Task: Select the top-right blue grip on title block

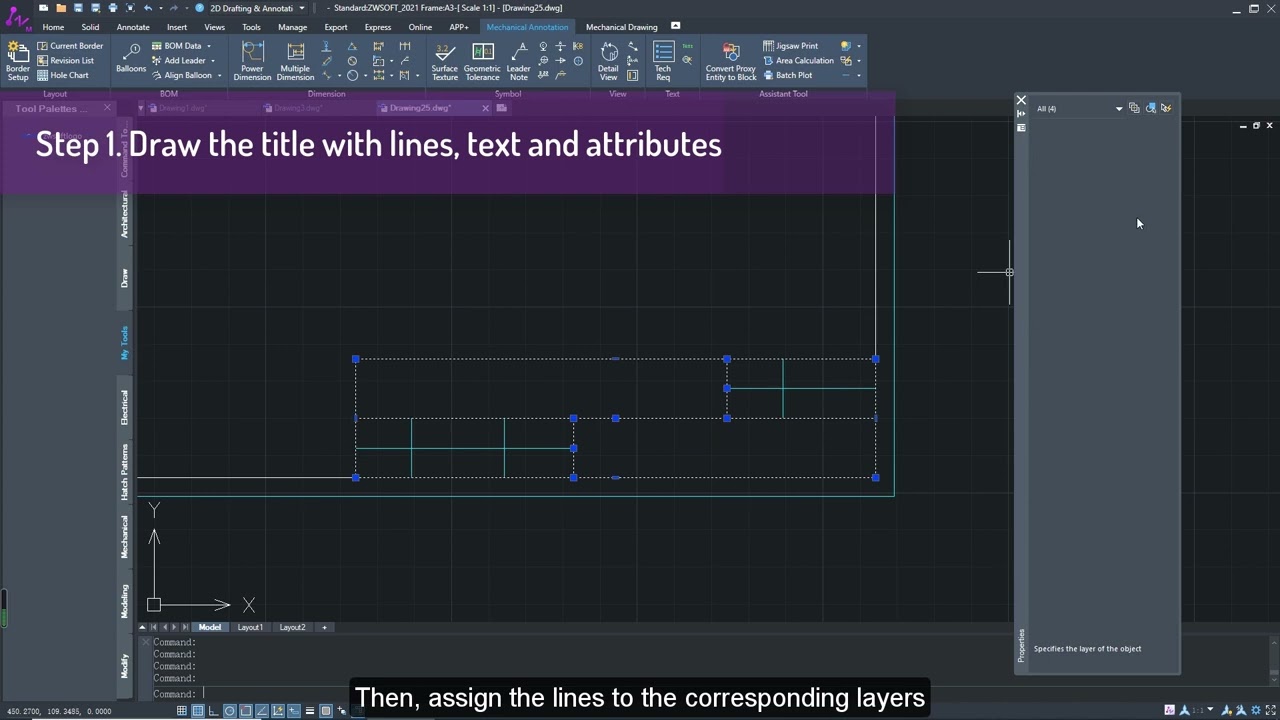Action: coord(876,359)
